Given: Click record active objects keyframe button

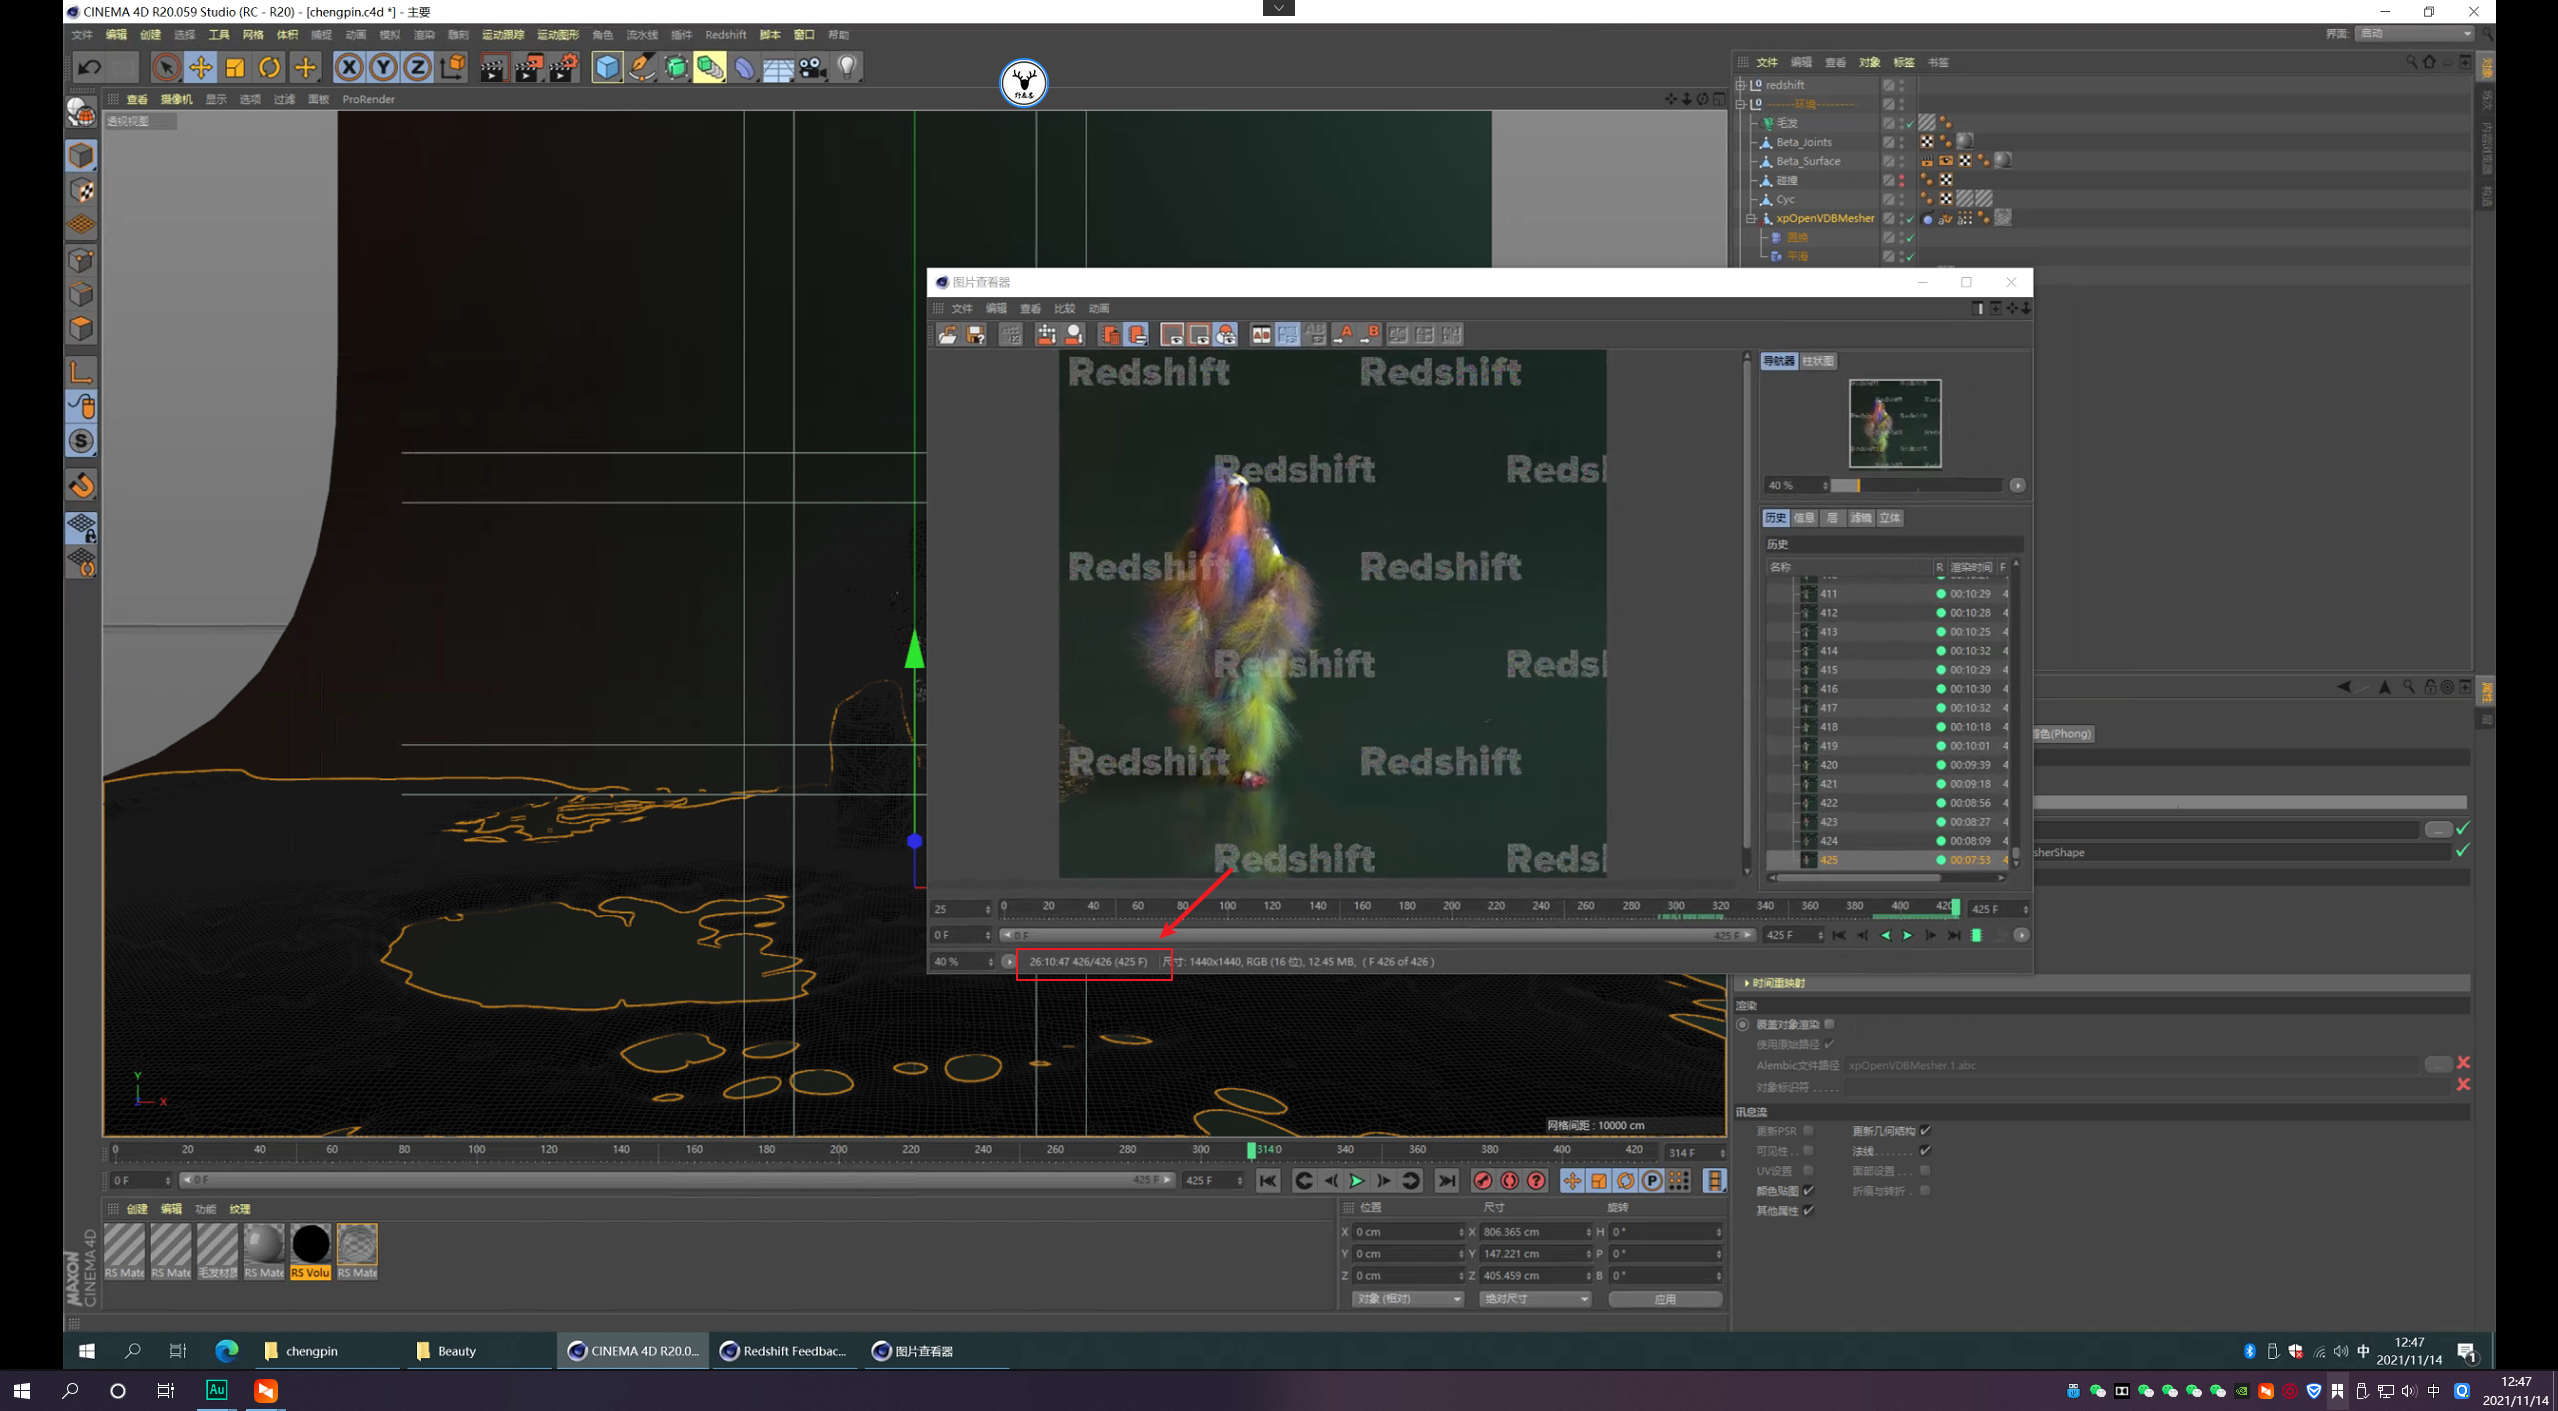Looking at the screenshot, I should (1483, 1181).
